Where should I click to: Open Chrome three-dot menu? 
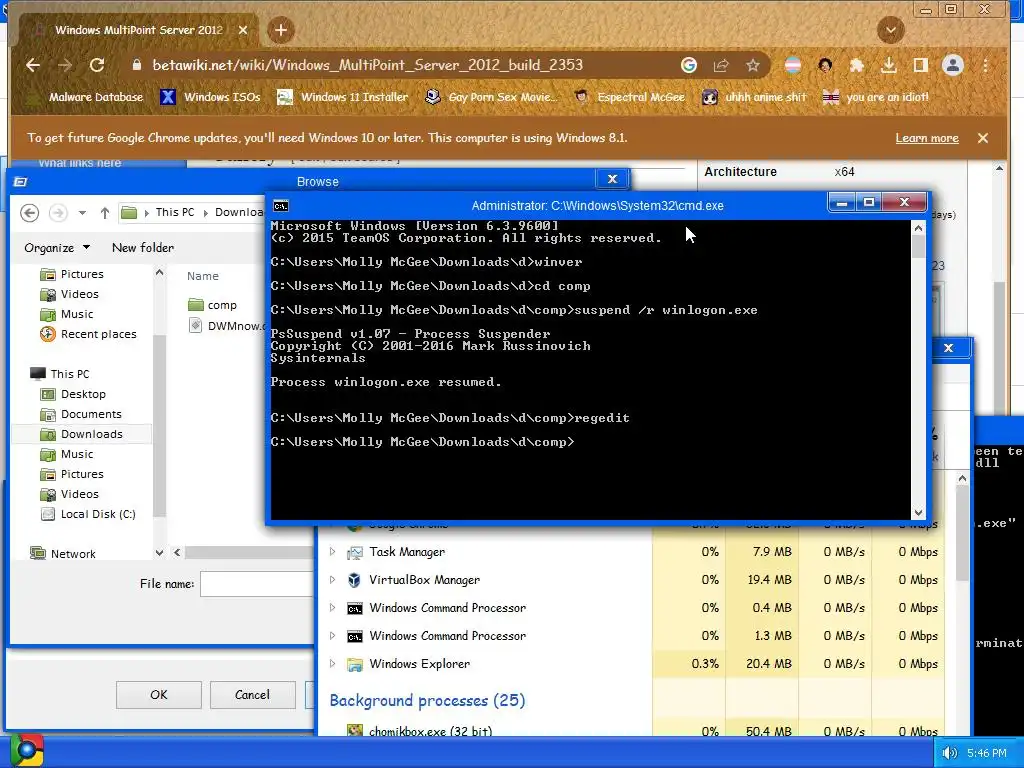pyautogui.click(x=985, y=65)
